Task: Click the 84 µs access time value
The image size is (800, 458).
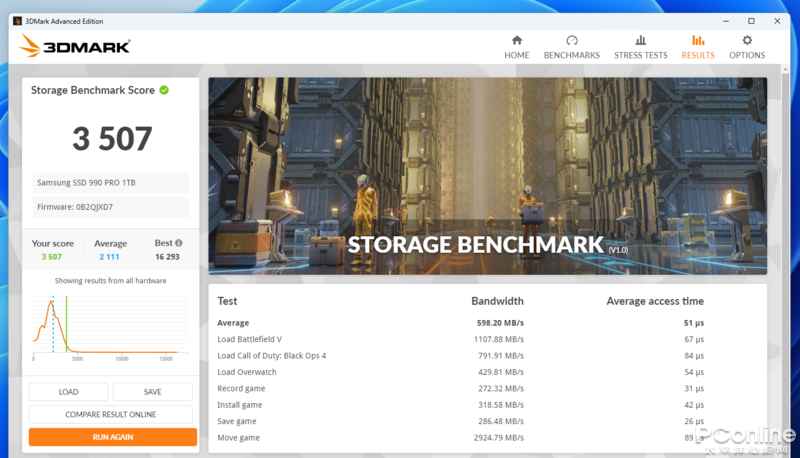Action: tap(694, 355)
